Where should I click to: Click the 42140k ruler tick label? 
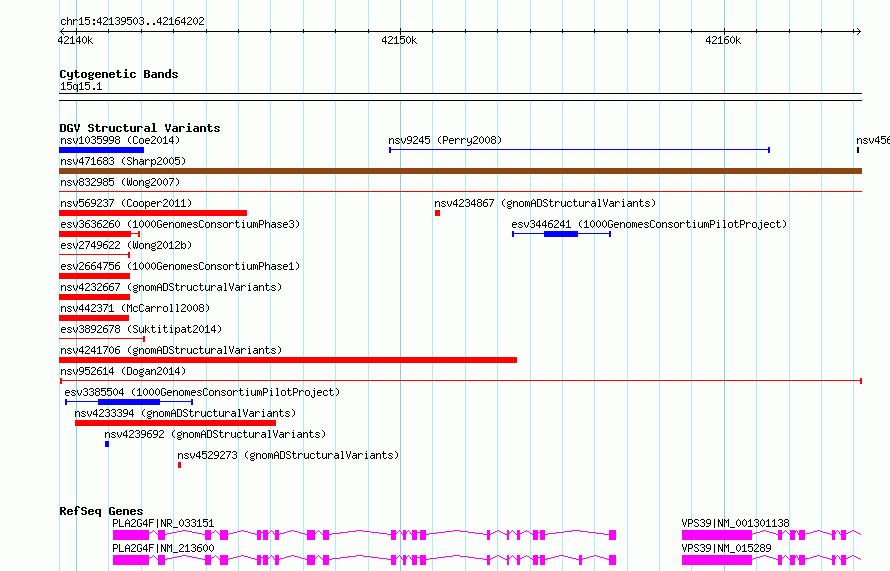click(x=75, y=40)
